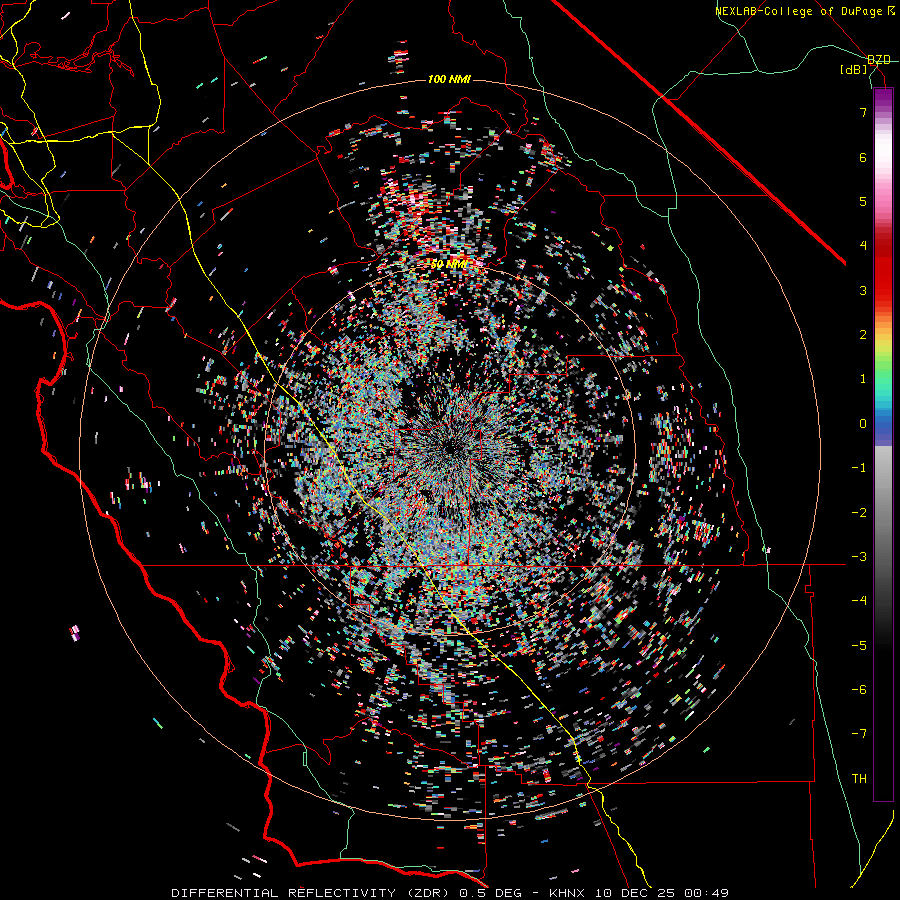Click the '2' value on the color scale

click(863, 335)
